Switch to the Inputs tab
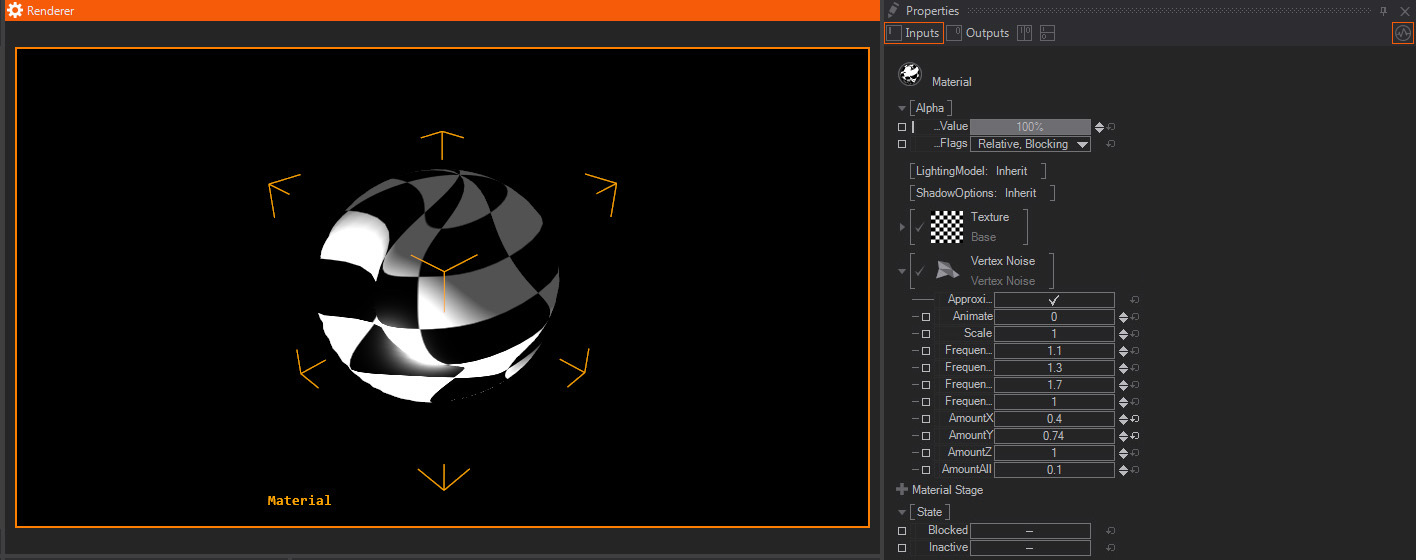The height and width of the screenshot is (560, 1416). [913, 33]
